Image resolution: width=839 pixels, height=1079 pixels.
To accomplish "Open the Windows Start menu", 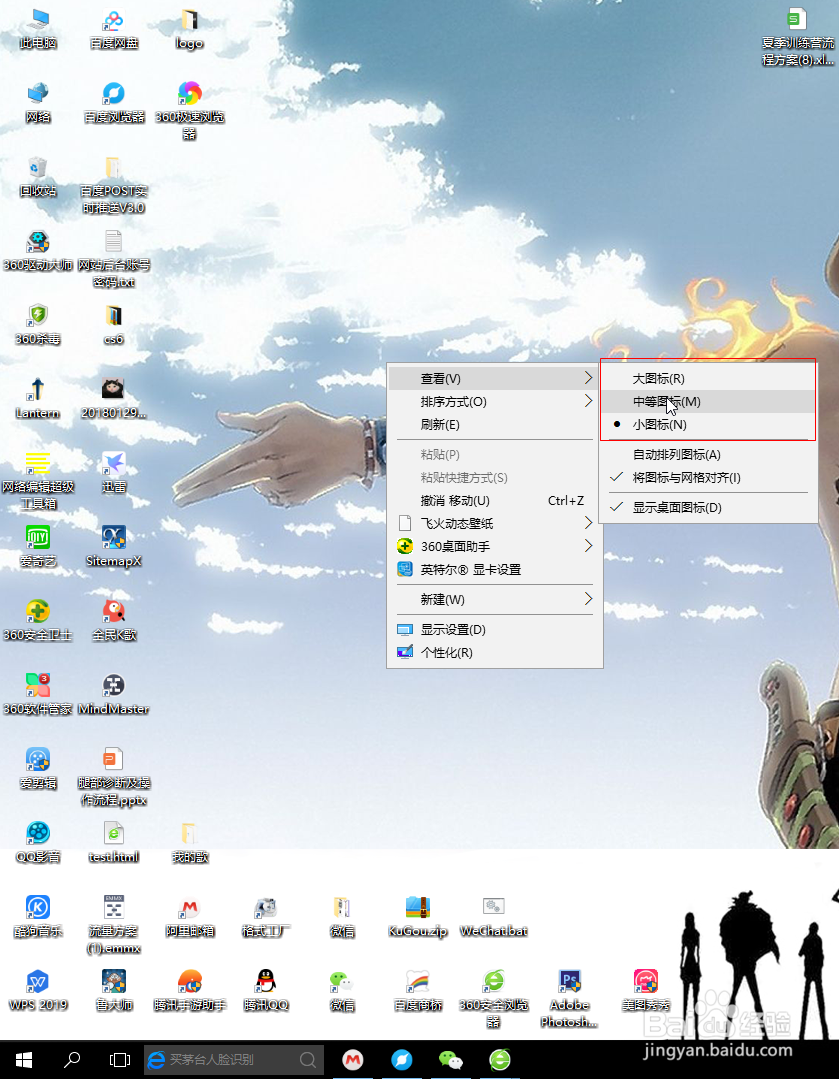I will 23,1060.
